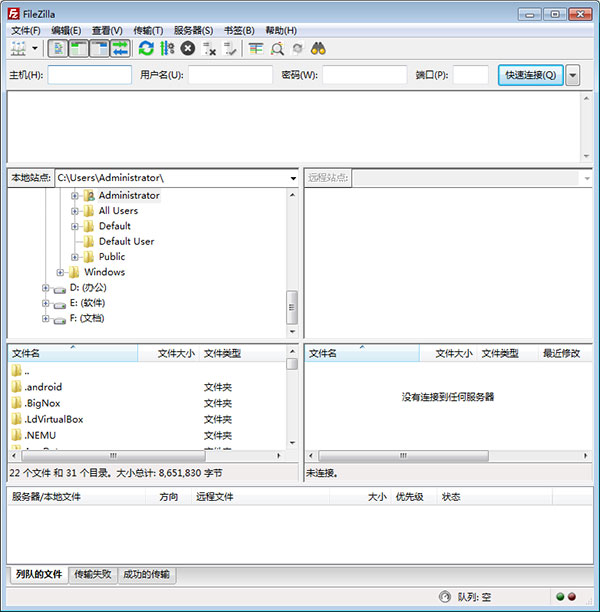Toggle directory comparison icon
Screen dimensions: 600x612
click(x=277, y=48)
